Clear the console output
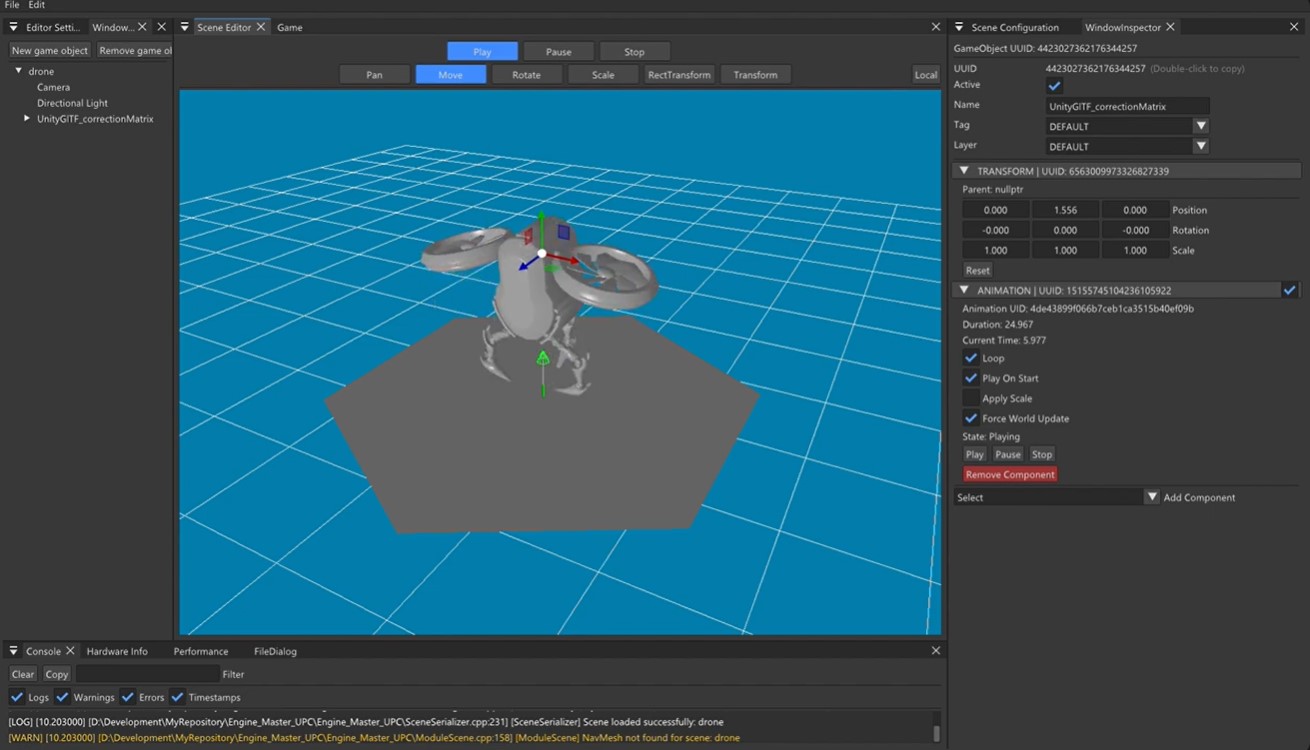 click(x=23, y=674)
